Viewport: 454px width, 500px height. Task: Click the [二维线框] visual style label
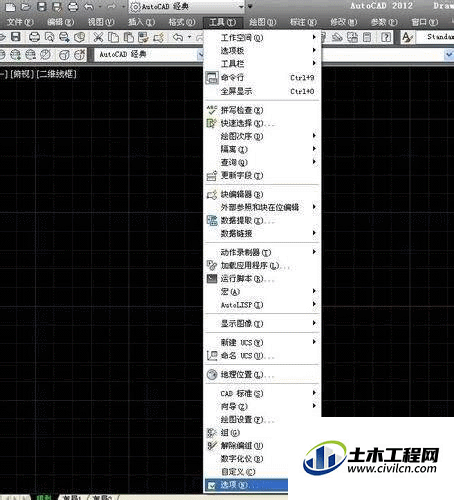[56, 74]
